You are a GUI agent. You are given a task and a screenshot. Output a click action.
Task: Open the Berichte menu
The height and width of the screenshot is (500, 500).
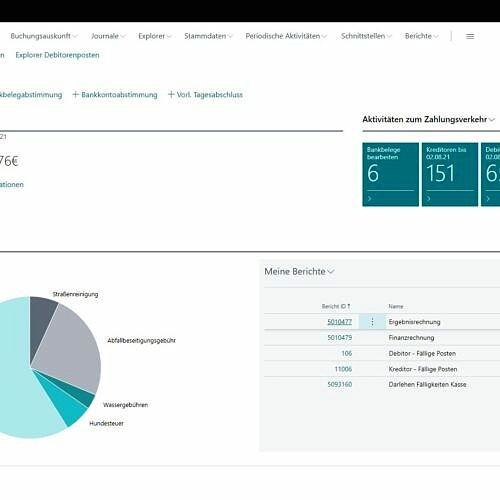coord(422,36)
